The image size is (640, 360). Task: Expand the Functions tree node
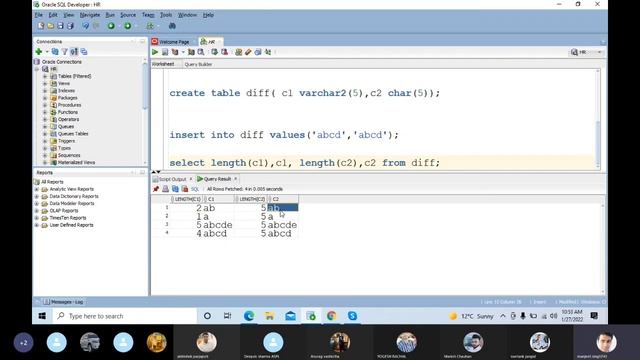45,112
